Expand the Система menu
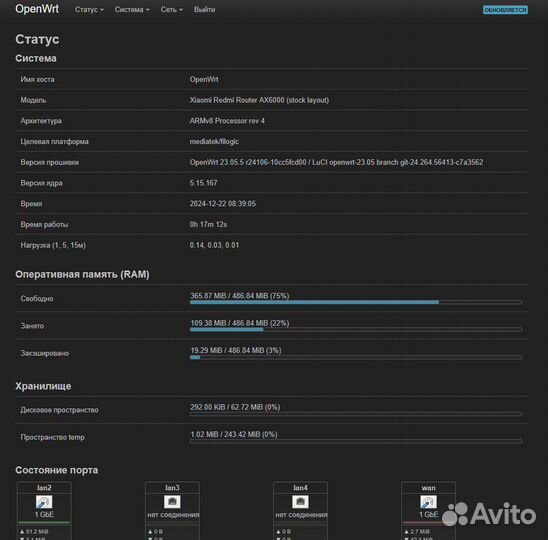Viewport: 548px width, 540px height. click(x=132, y=10)
